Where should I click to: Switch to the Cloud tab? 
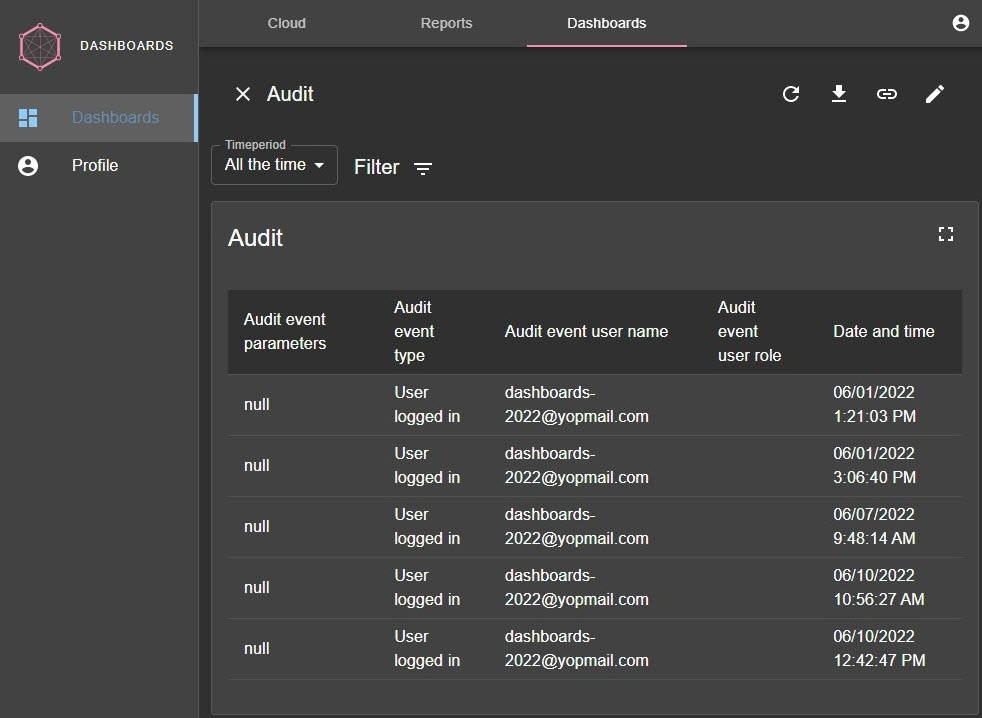pos(287,23)
